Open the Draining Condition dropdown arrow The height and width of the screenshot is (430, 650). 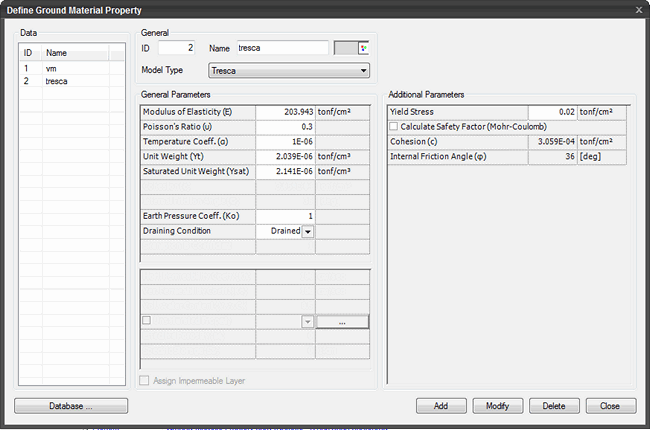308,231
